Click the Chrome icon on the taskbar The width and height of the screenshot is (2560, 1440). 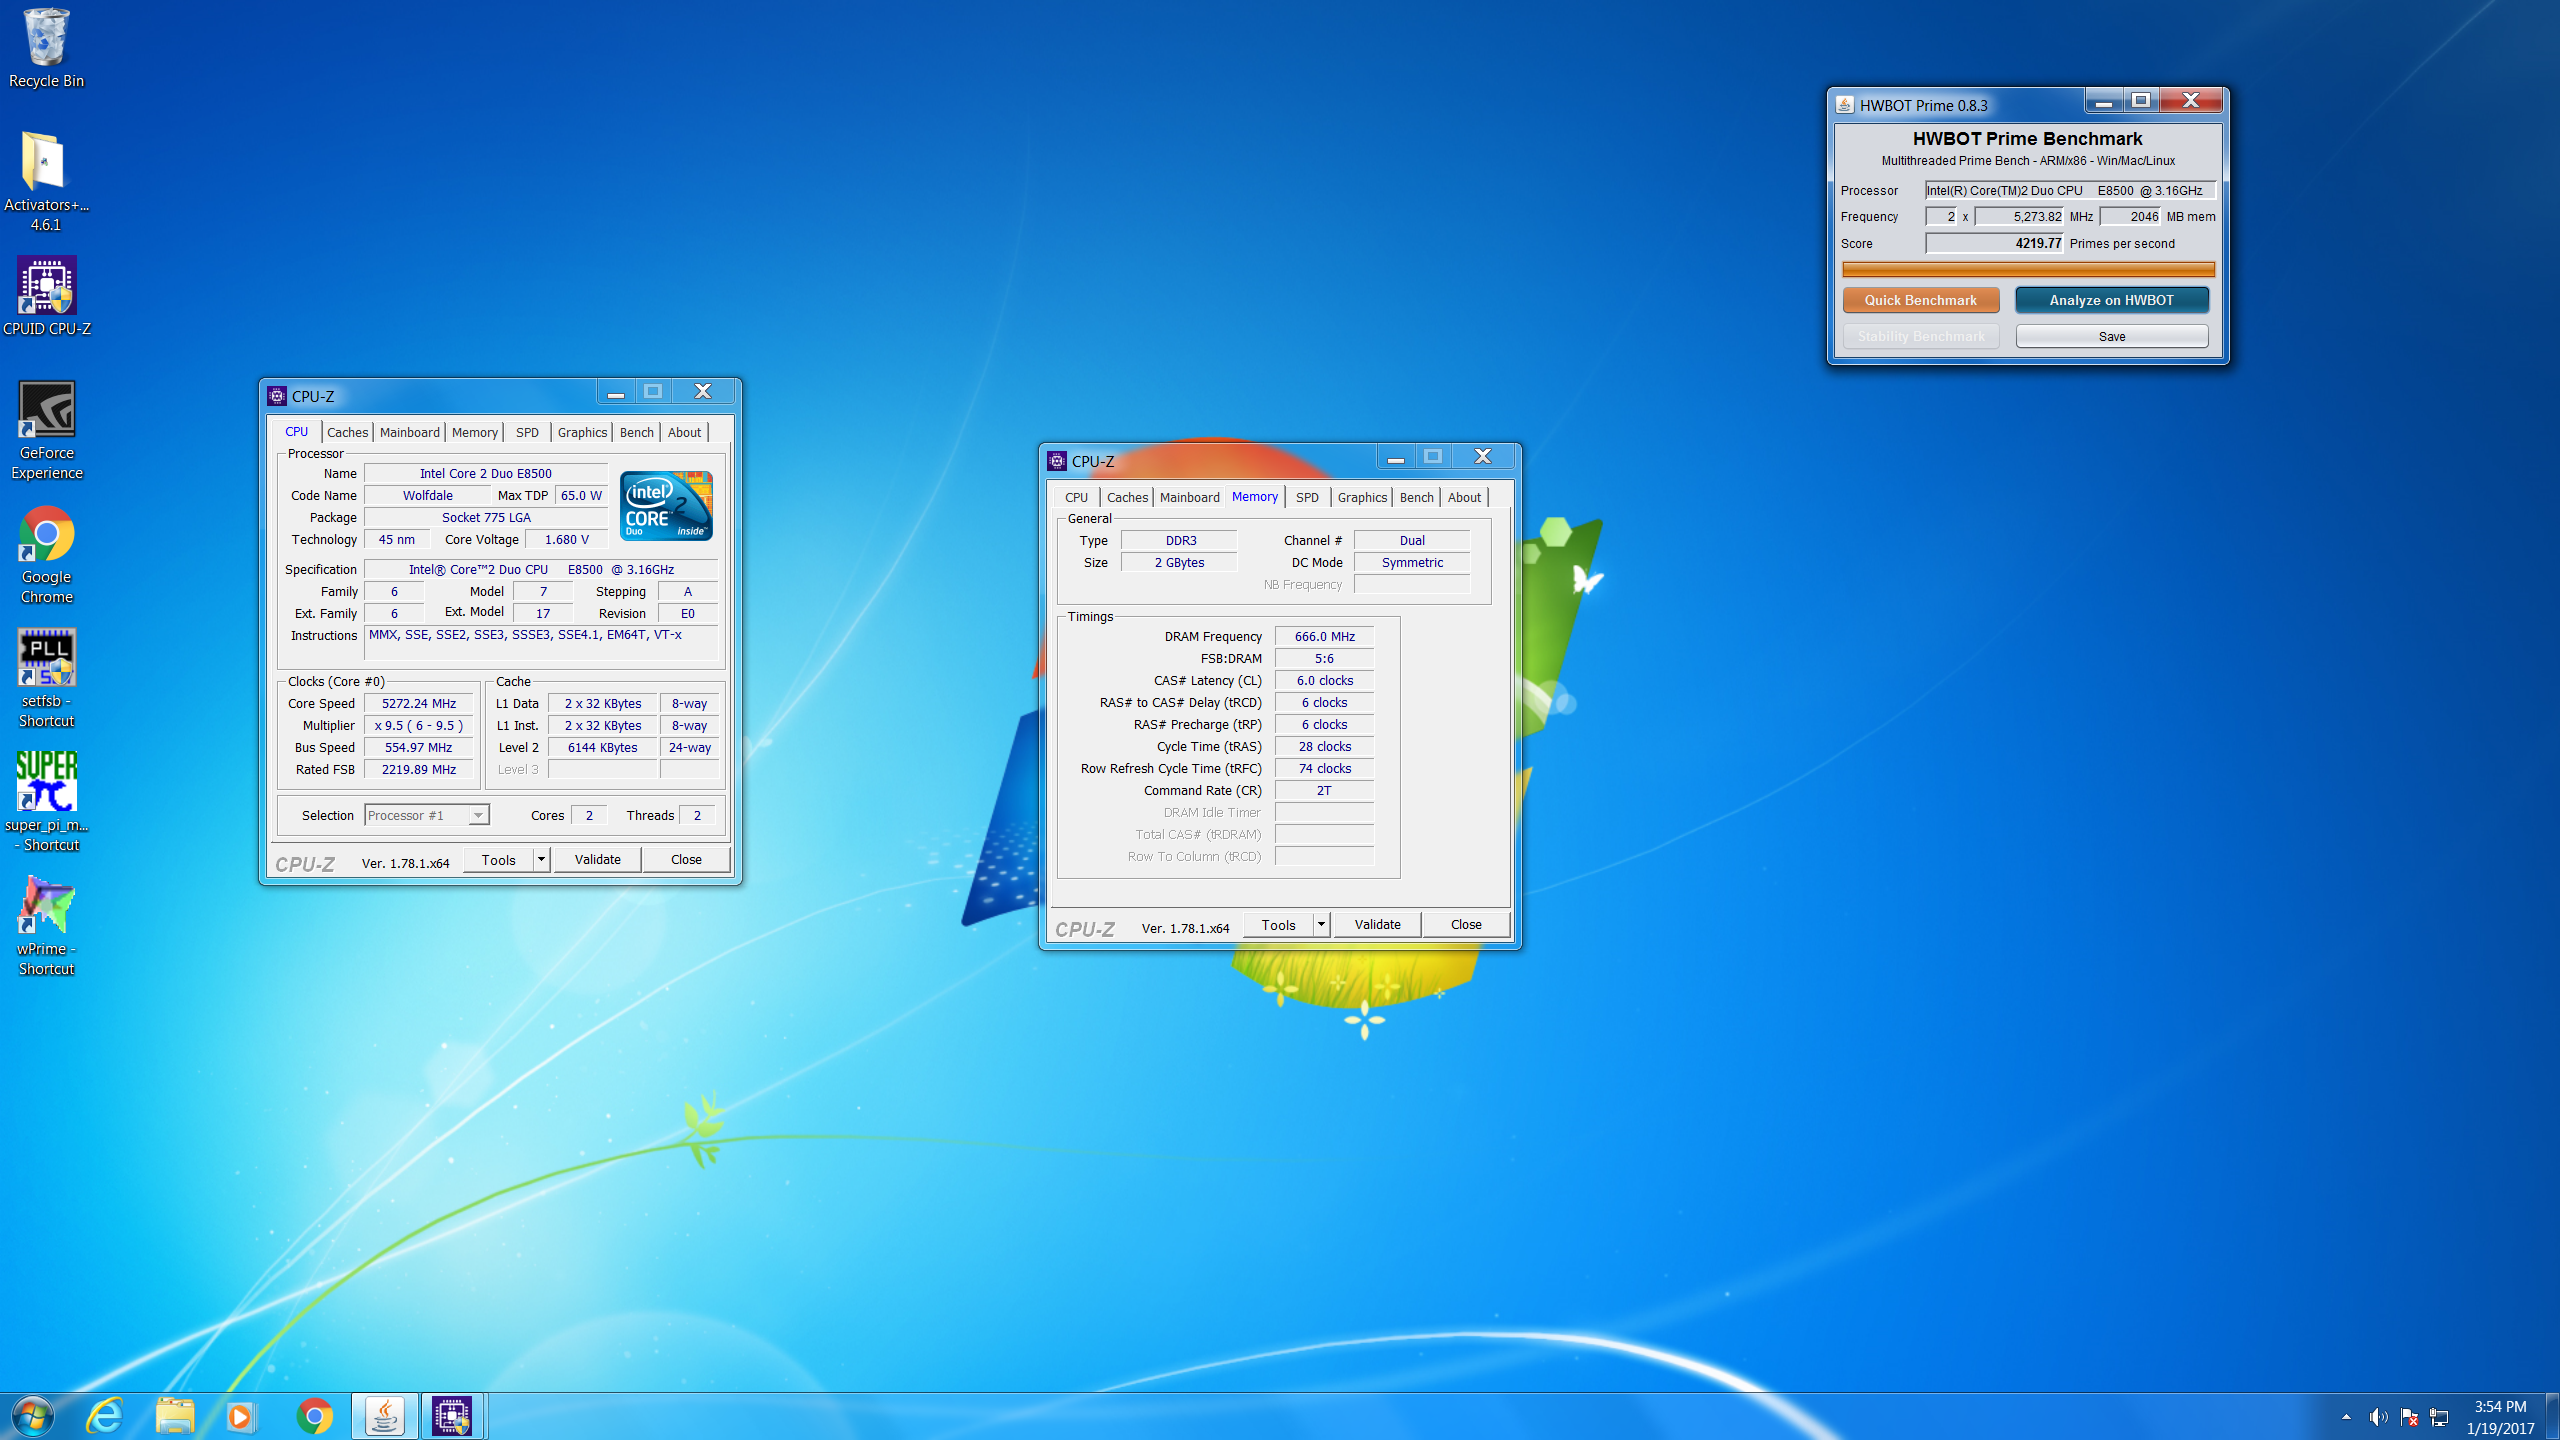click(x=314, y=1416)
